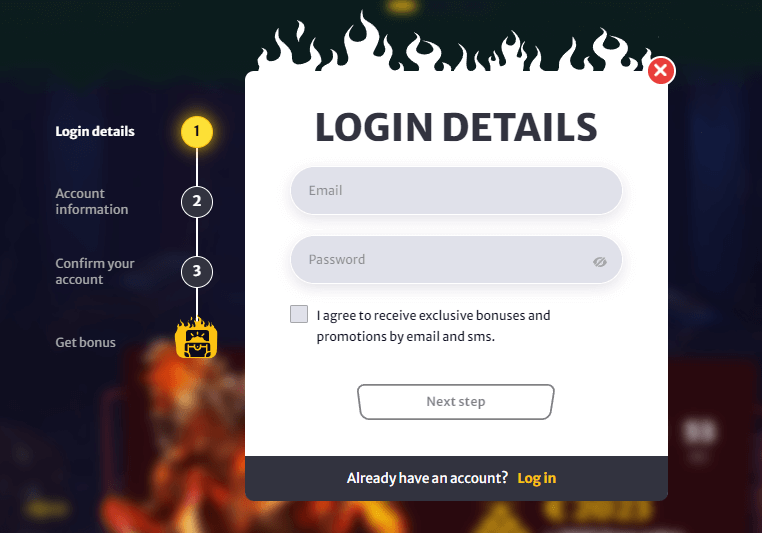
Task: Click the Next step button
Action: (x=456, y=402)
